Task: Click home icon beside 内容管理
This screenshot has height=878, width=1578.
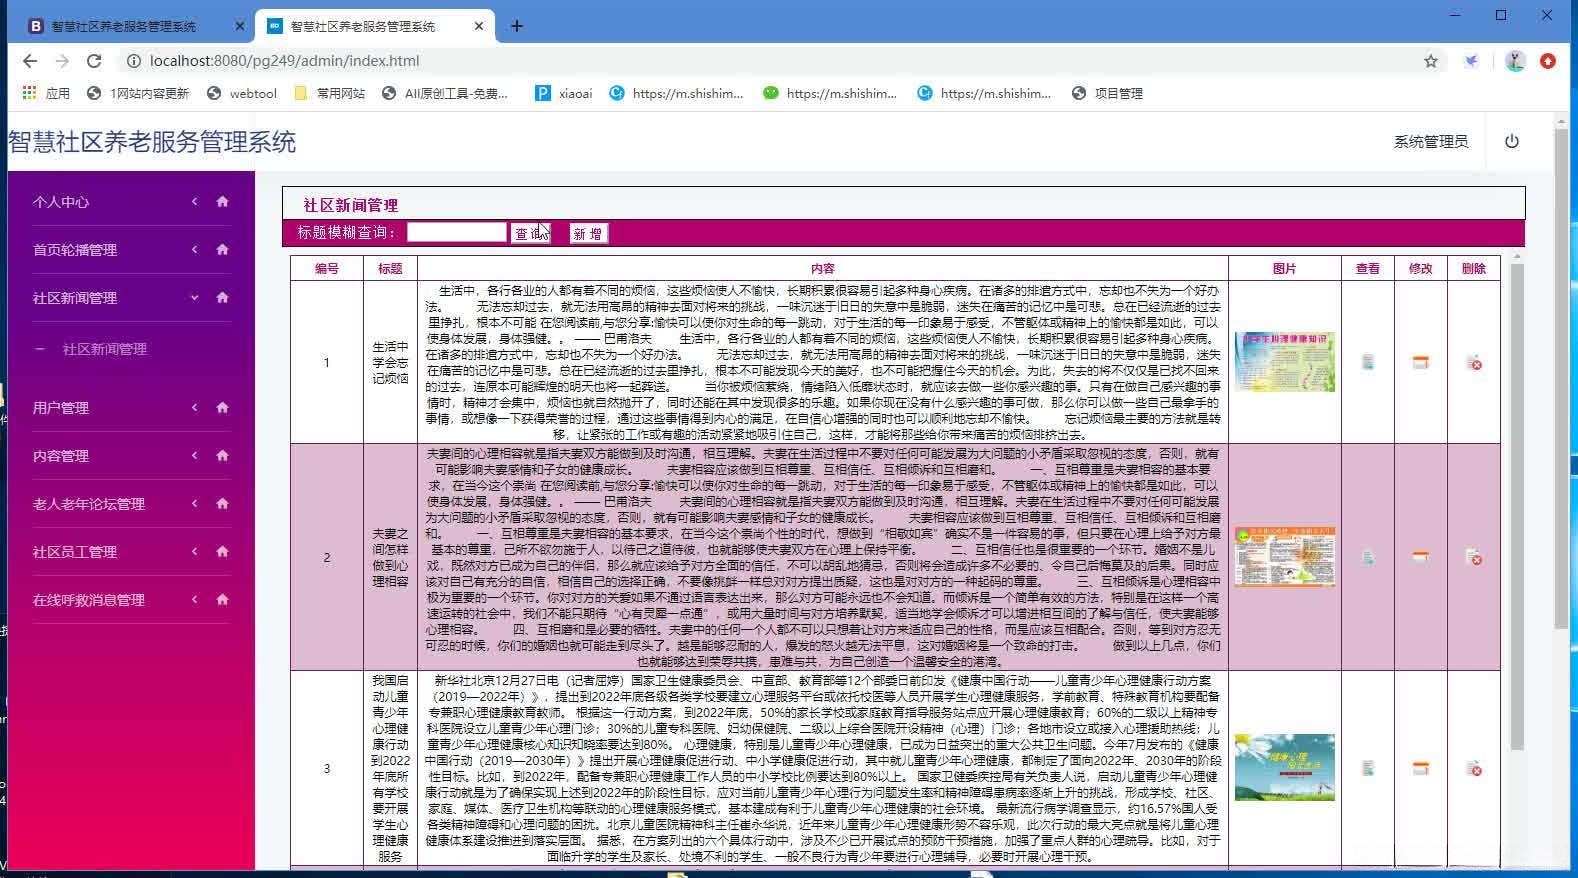Action: (x=222, y=455)
